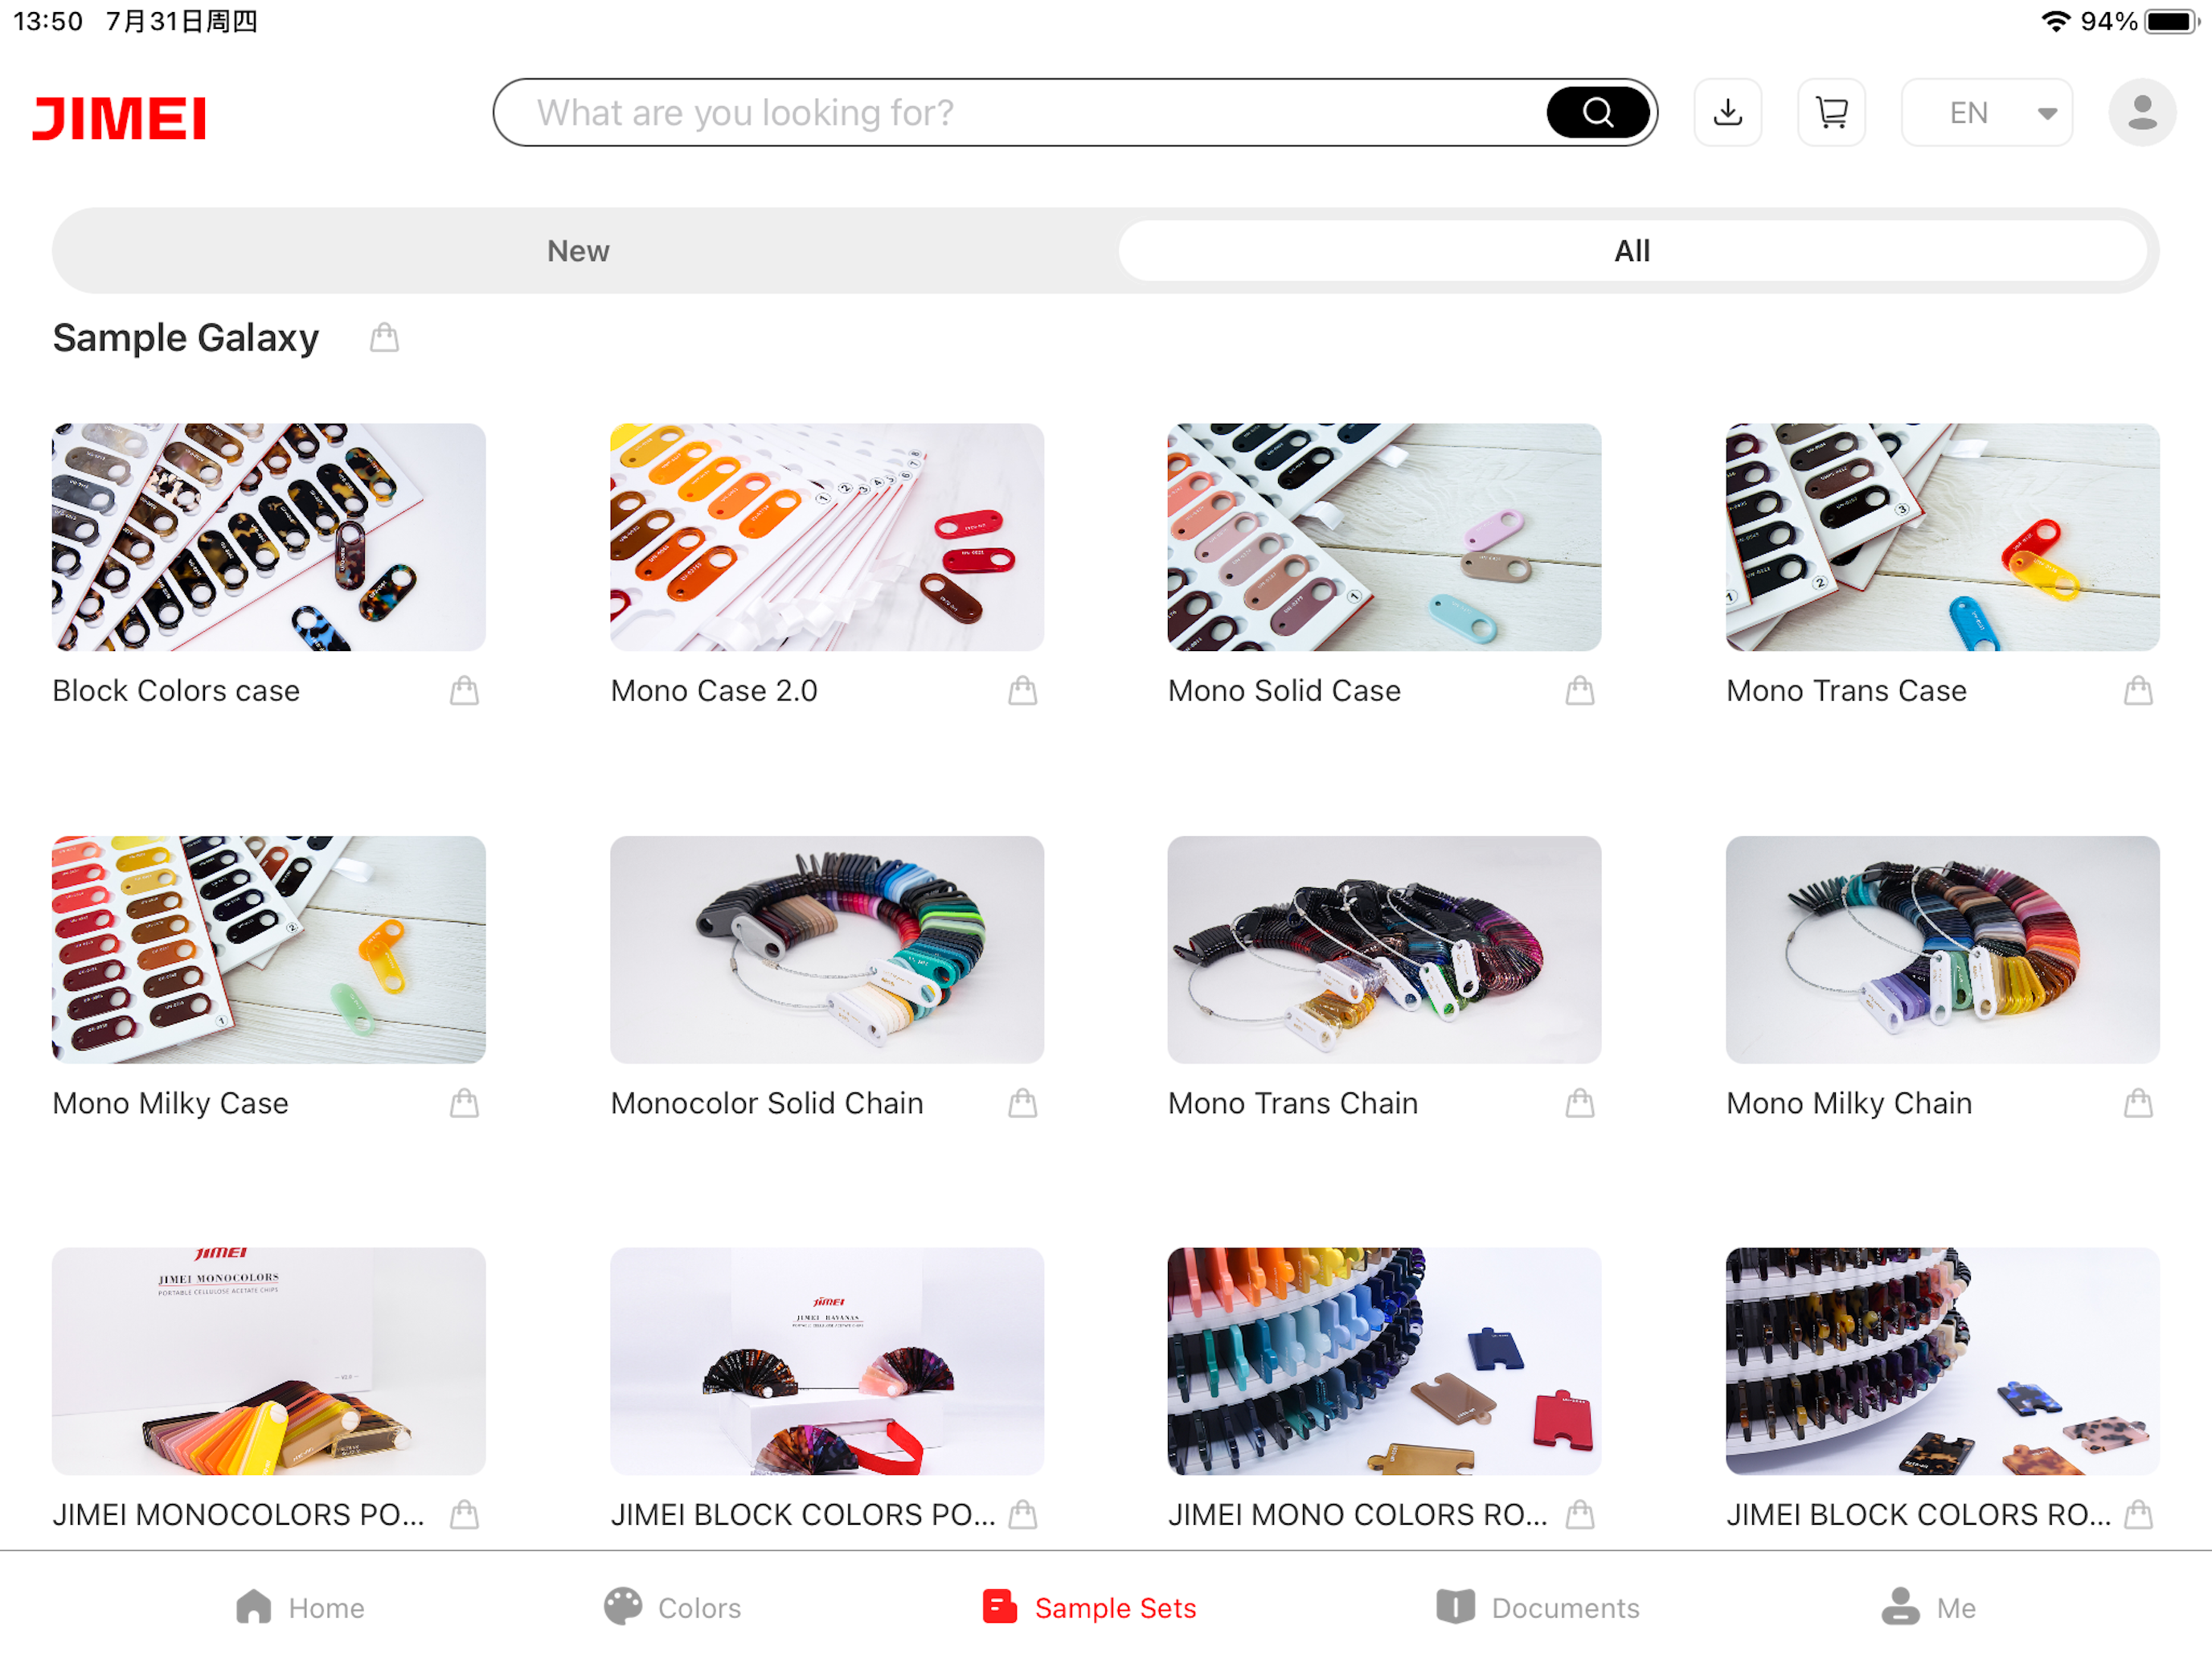
Task: Open Mono Milky Case thumbnail
Action: pyautogui.click(x=269, y=949)
